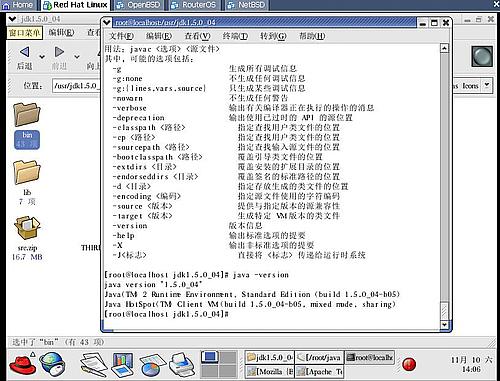Click the [/root/java taskbar button
This screenshot has width=500, height=381.
pyautogui.click(x=319, y=358)
